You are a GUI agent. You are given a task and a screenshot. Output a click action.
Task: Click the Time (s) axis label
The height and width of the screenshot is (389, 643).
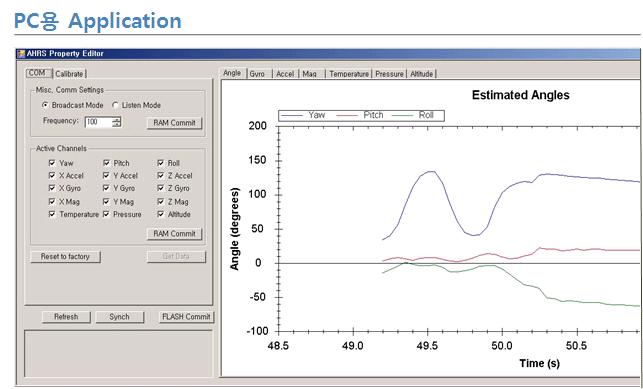tap(539, 363)
